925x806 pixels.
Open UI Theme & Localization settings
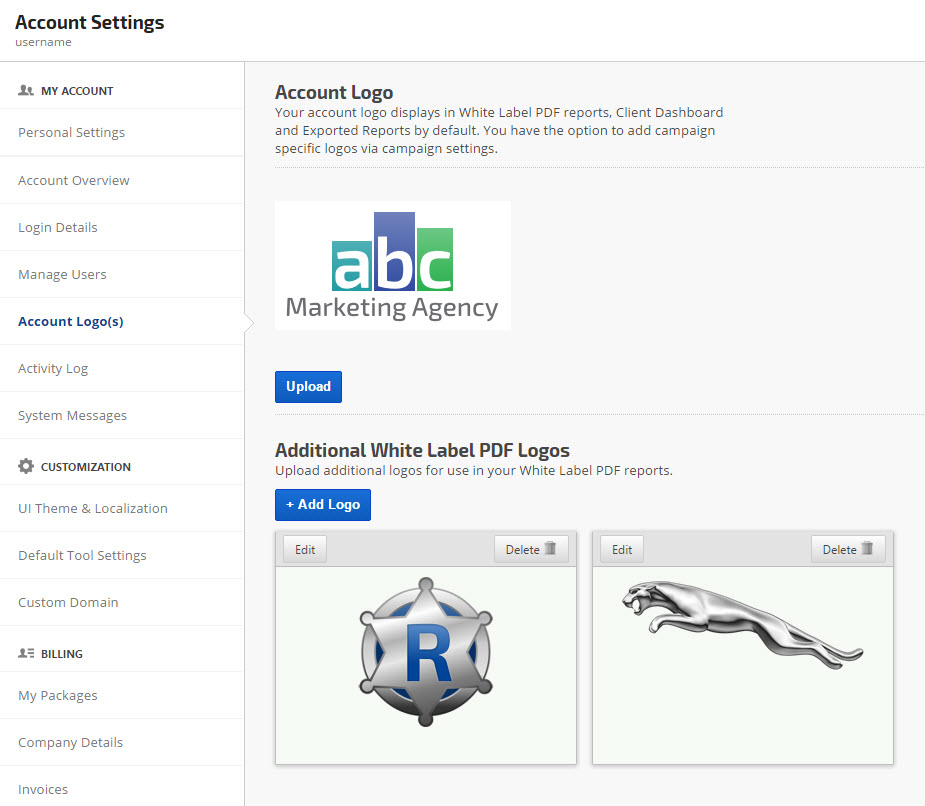[93, 509]
